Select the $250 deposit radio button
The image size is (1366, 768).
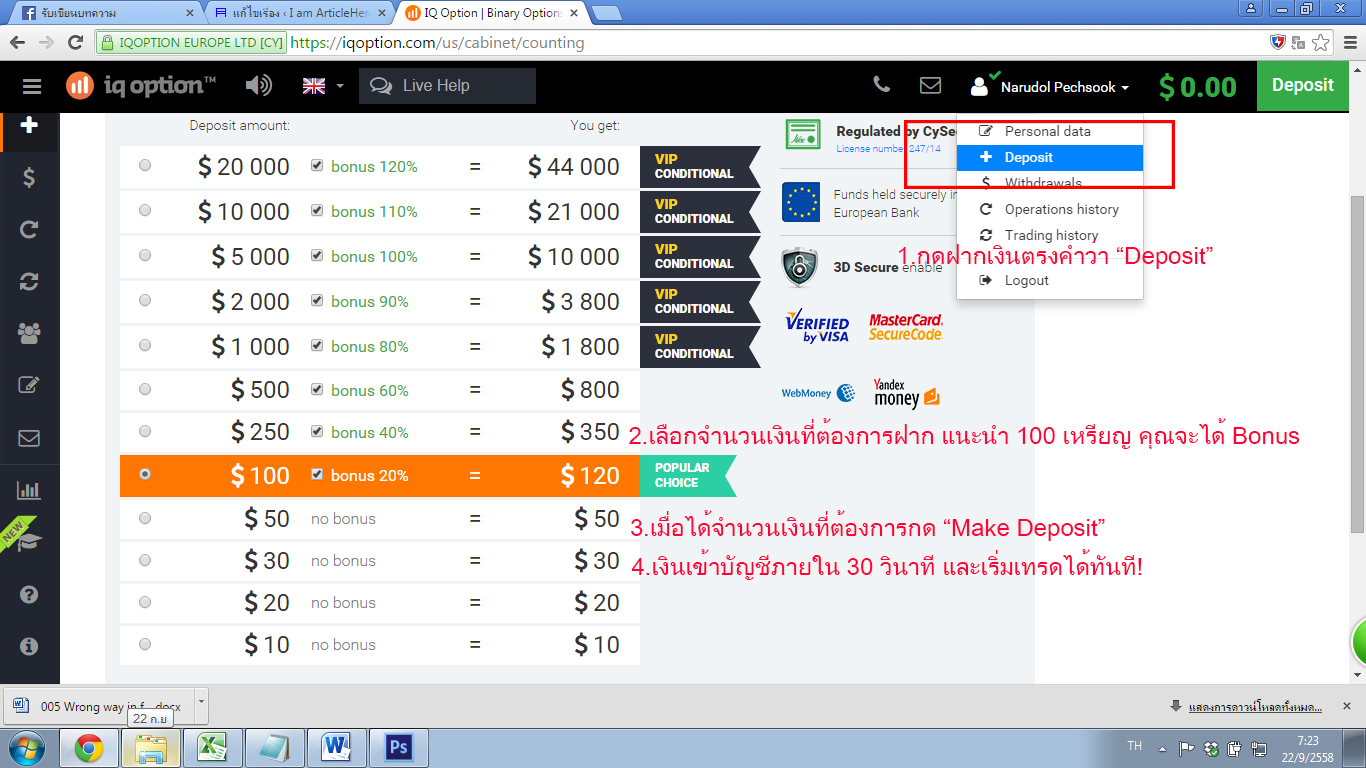click(146, 431)
